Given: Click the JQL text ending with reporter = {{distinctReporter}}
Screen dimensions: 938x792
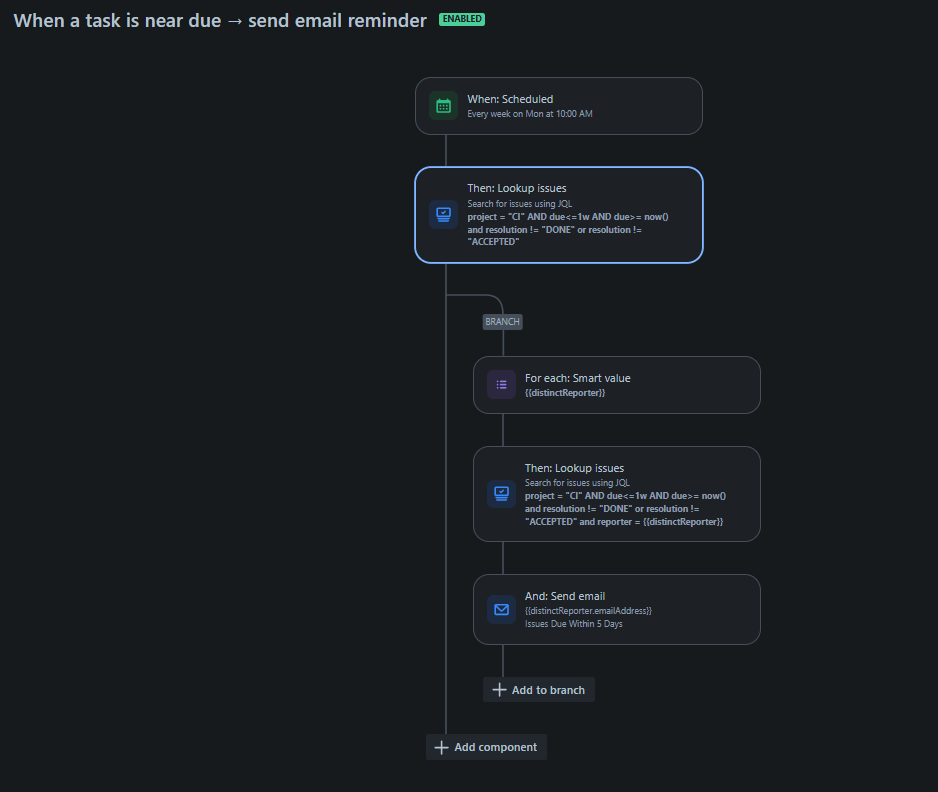Looking at the screenshot, I should [x=626, y=508].
